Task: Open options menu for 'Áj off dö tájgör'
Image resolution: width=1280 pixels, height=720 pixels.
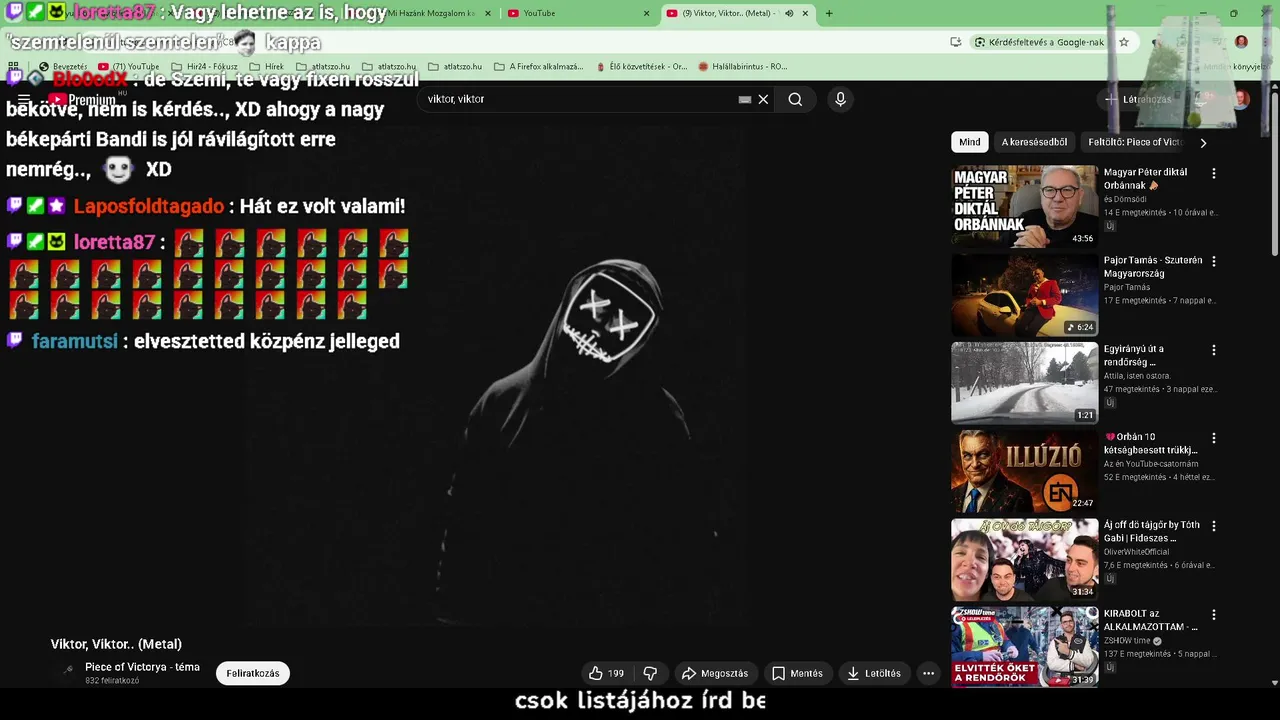Action: (x=1214, y=526)
